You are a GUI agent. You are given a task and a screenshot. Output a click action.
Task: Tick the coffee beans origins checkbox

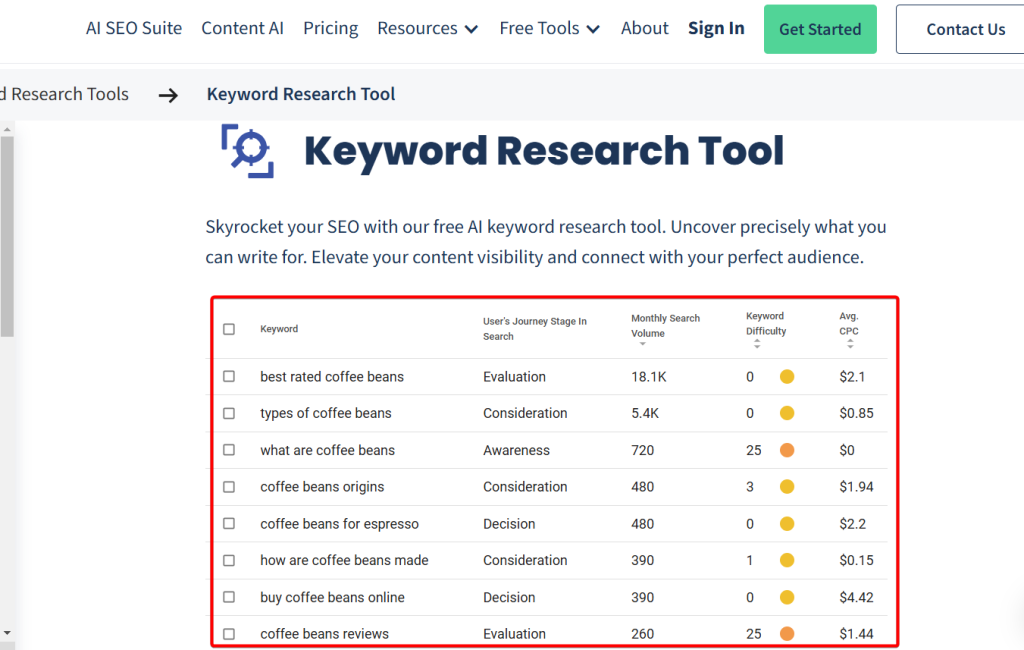(x=229, y=487)
